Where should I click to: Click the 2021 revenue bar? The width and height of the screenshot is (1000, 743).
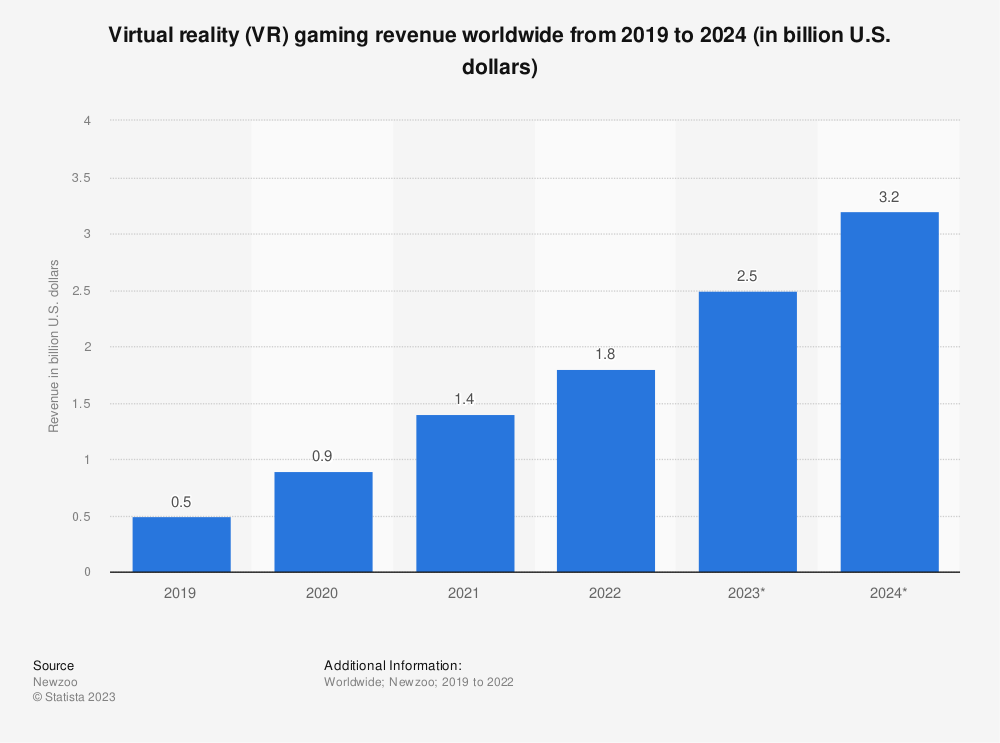465,493
